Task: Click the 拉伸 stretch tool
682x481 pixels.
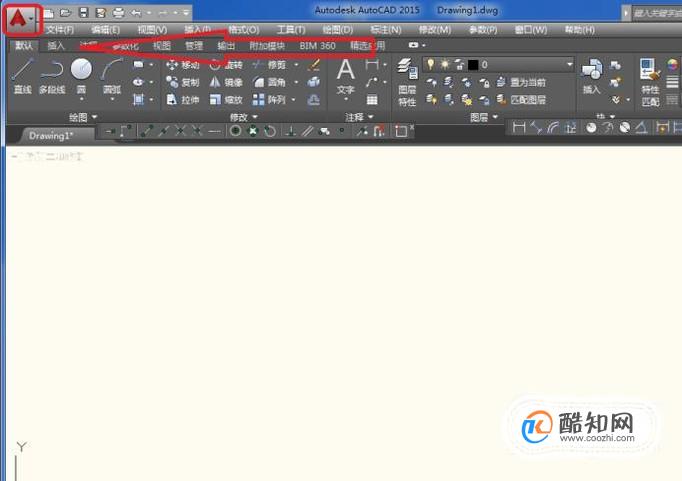Action: click(x=183, y=100)
